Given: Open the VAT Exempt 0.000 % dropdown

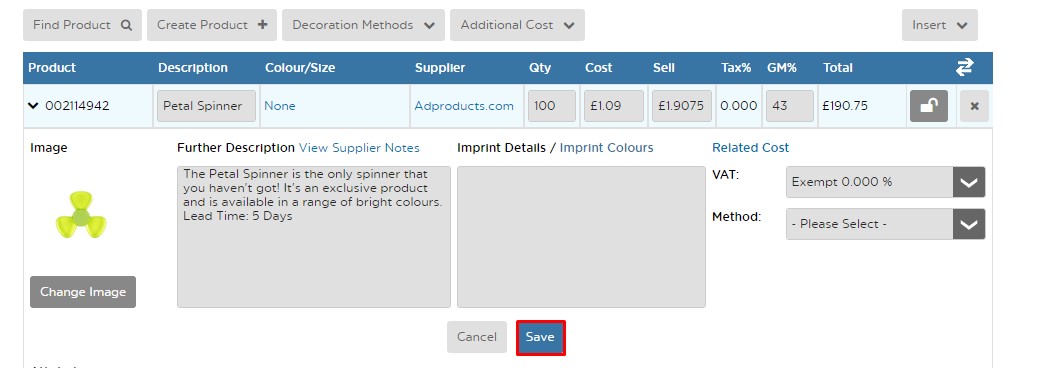Looking at the screenshot, I should click(886, 182).
